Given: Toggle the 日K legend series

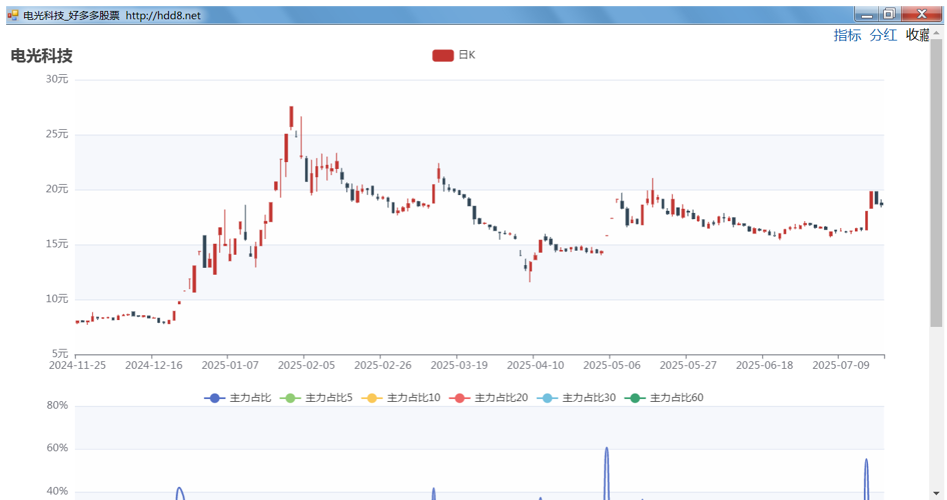Looking at the screenshot, I should 454,55.
